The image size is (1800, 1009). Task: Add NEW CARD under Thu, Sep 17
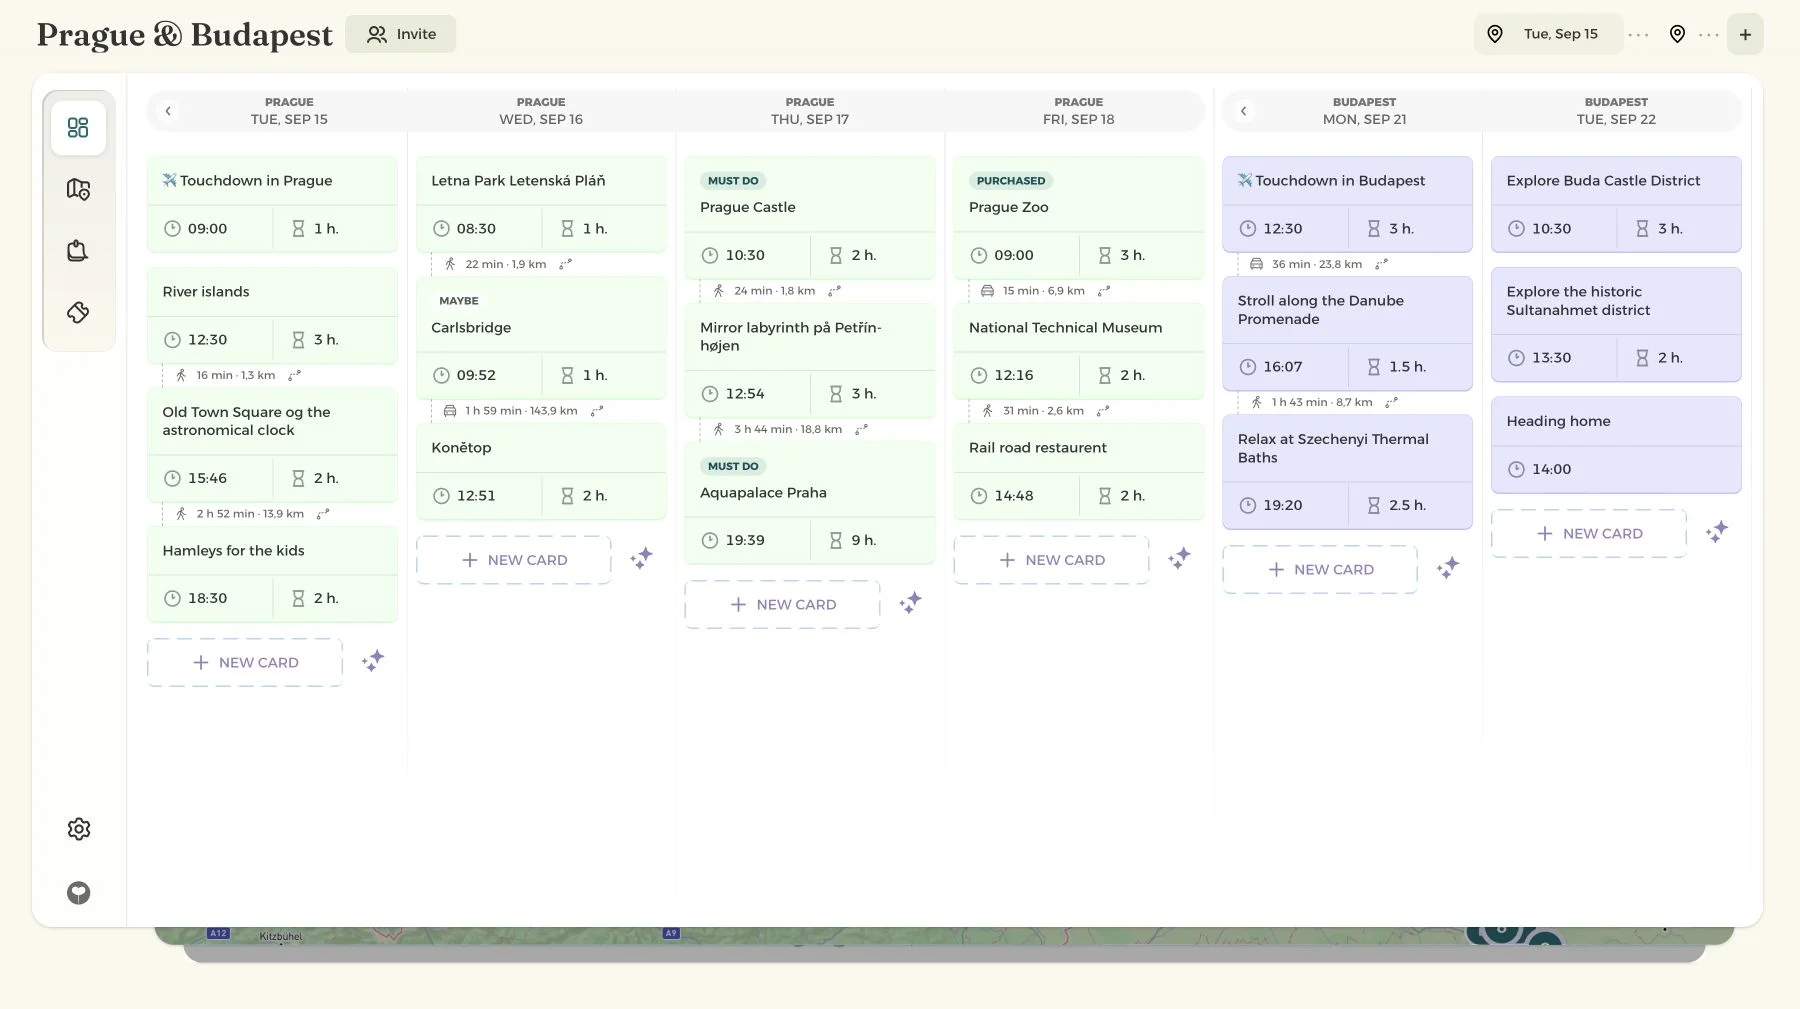pos(783,604)
